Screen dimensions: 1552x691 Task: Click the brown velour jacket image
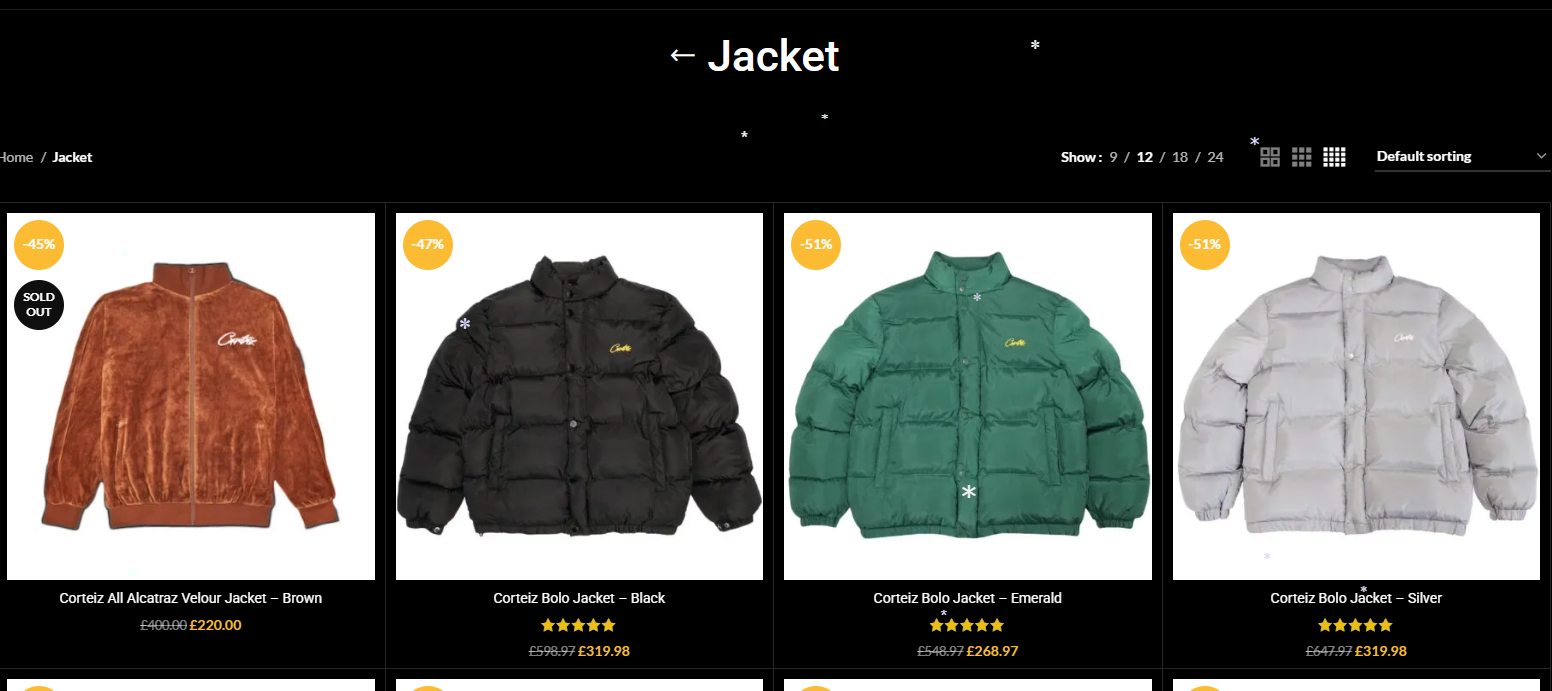(191, 396)
